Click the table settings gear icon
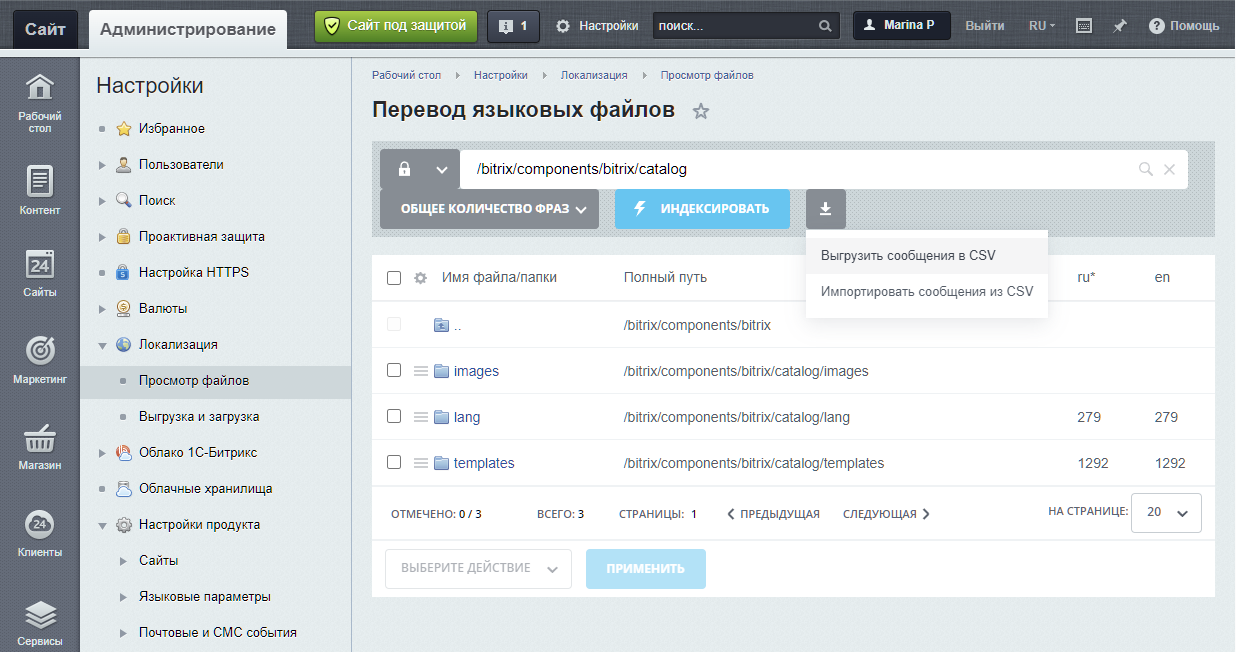This screenshot has height=652, width=1236. pyautogui.click(x=421, y=278)
